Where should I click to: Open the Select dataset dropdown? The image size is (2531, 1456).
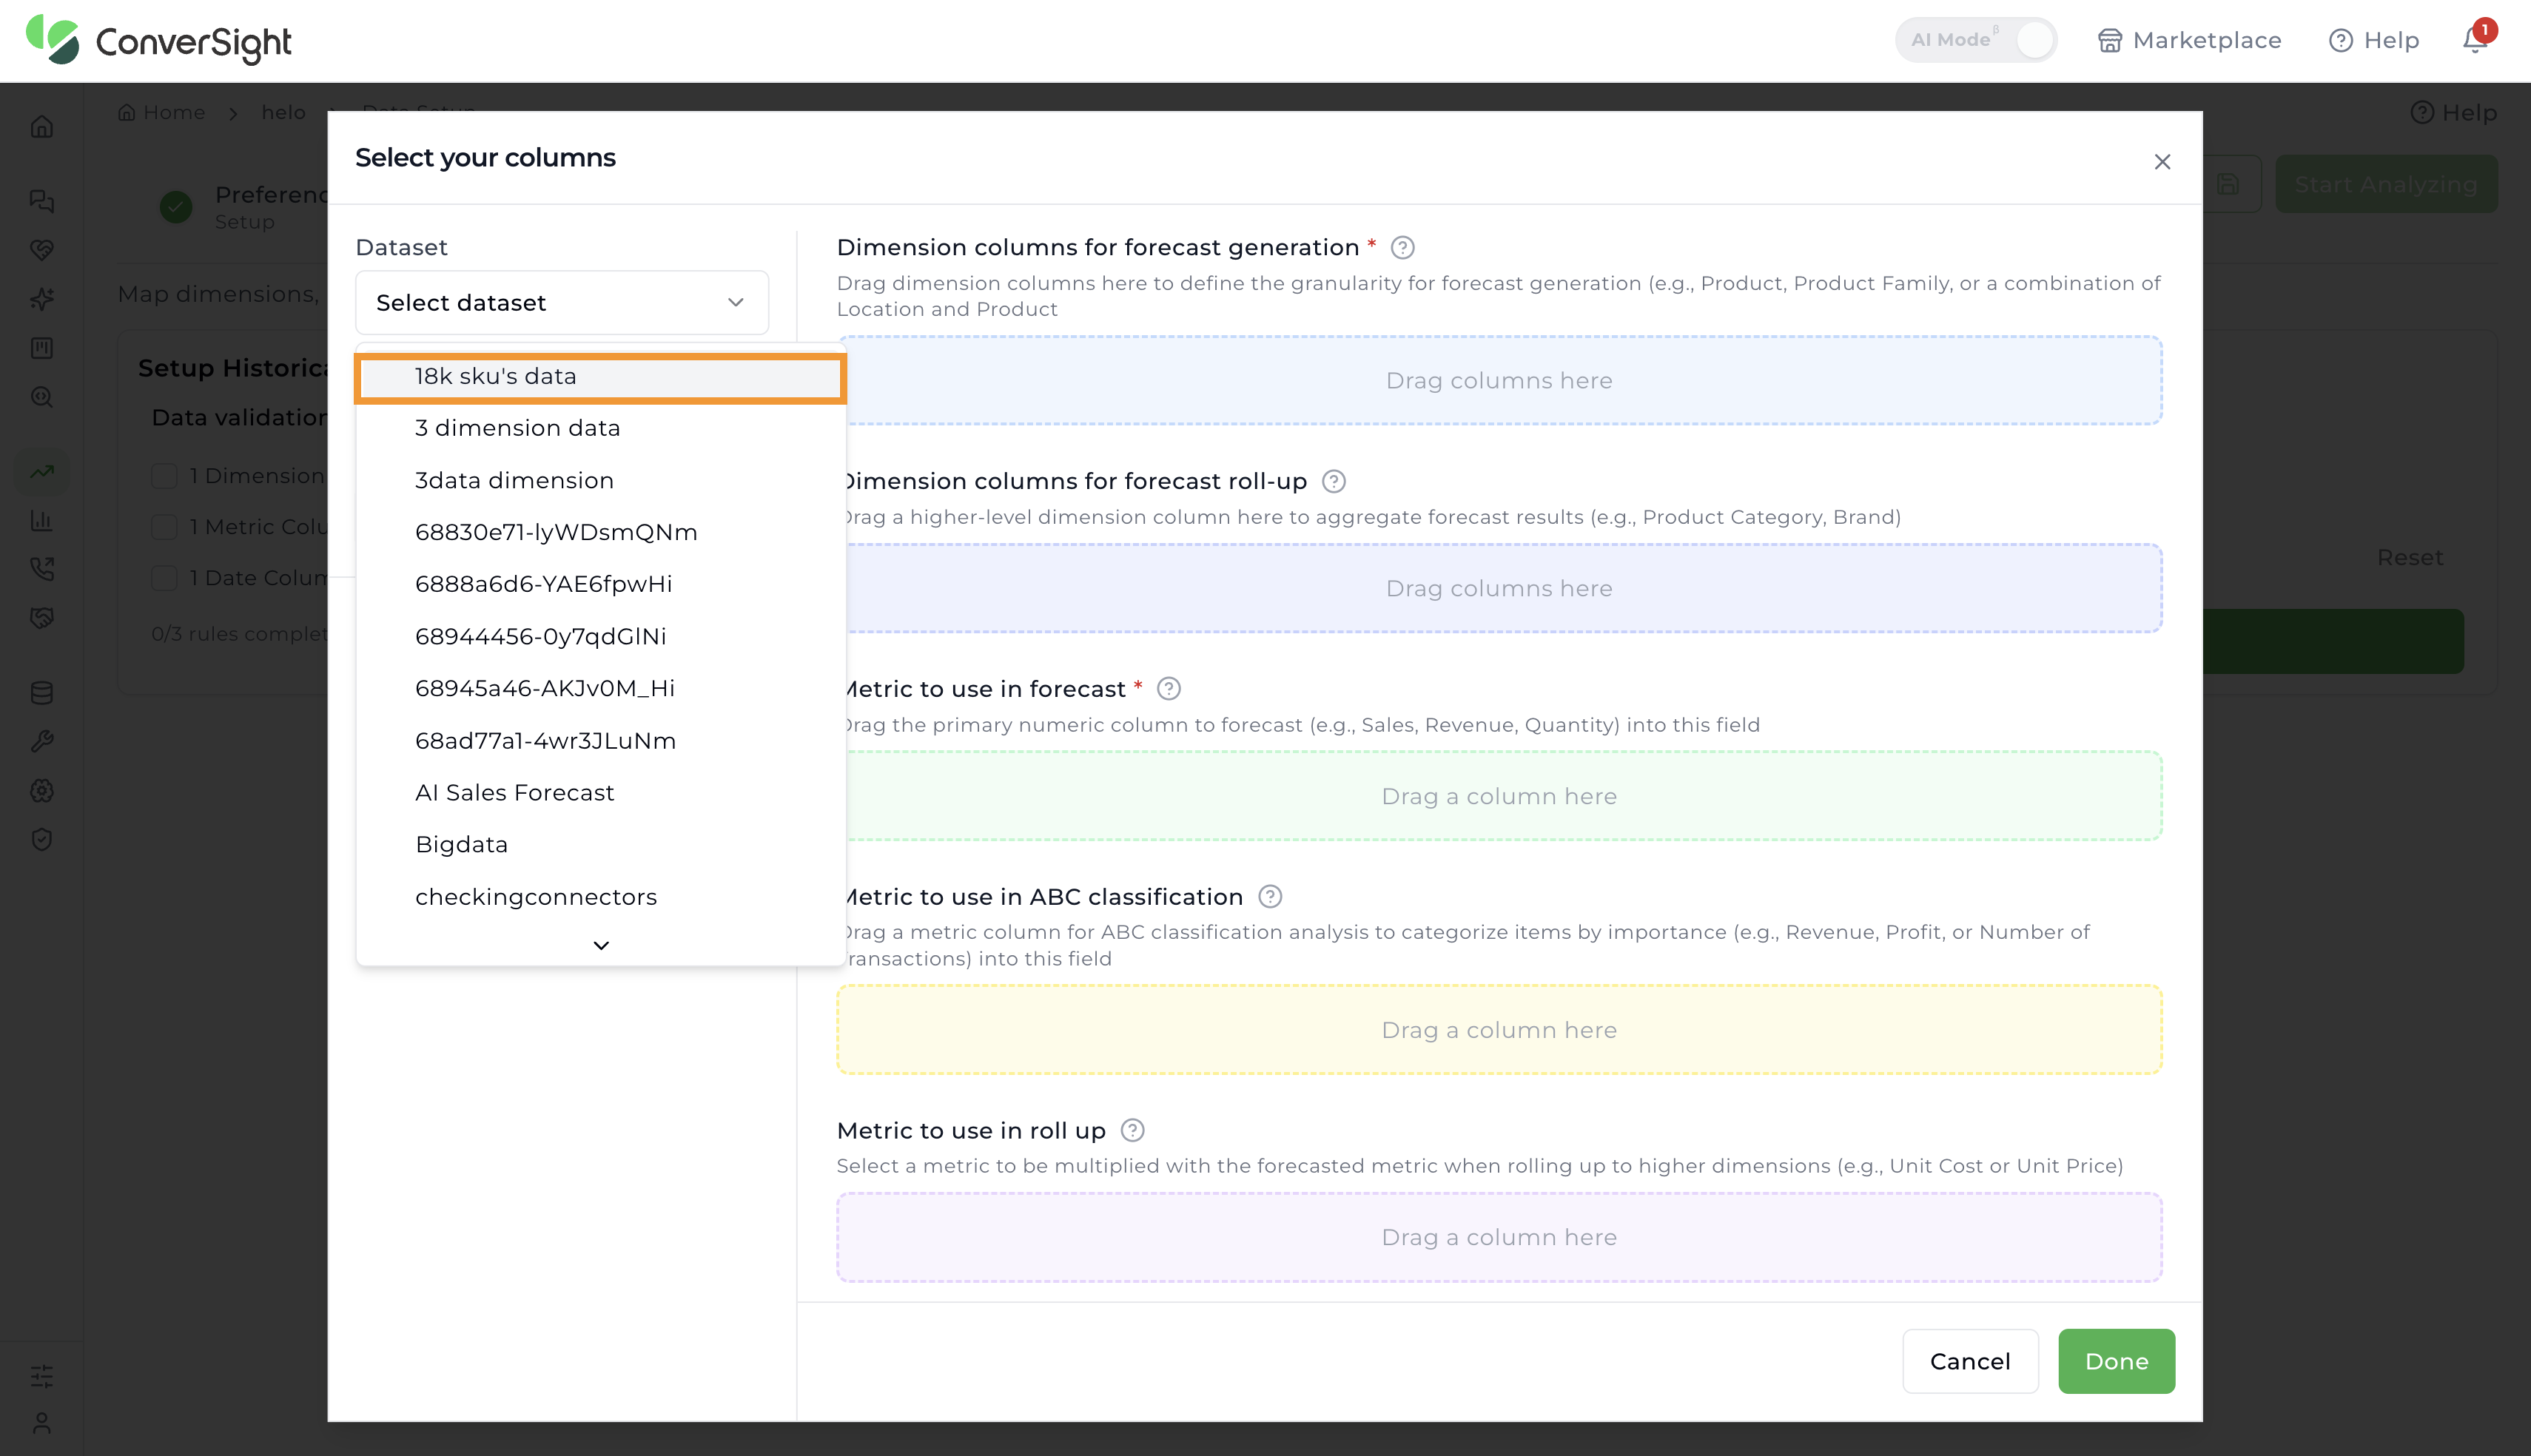pyautogui.click(x=562, y=302)
